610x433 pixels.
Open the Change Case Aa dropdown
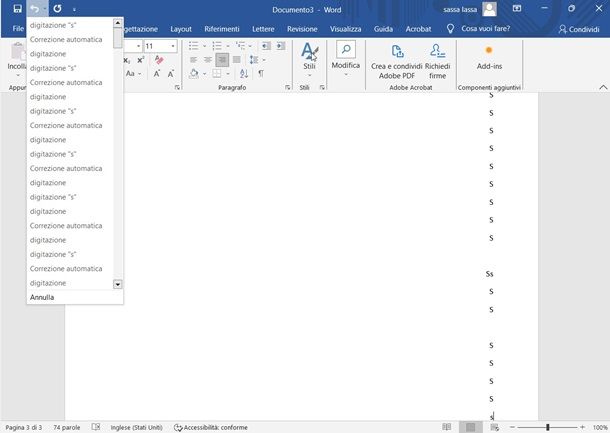(133, 74)
